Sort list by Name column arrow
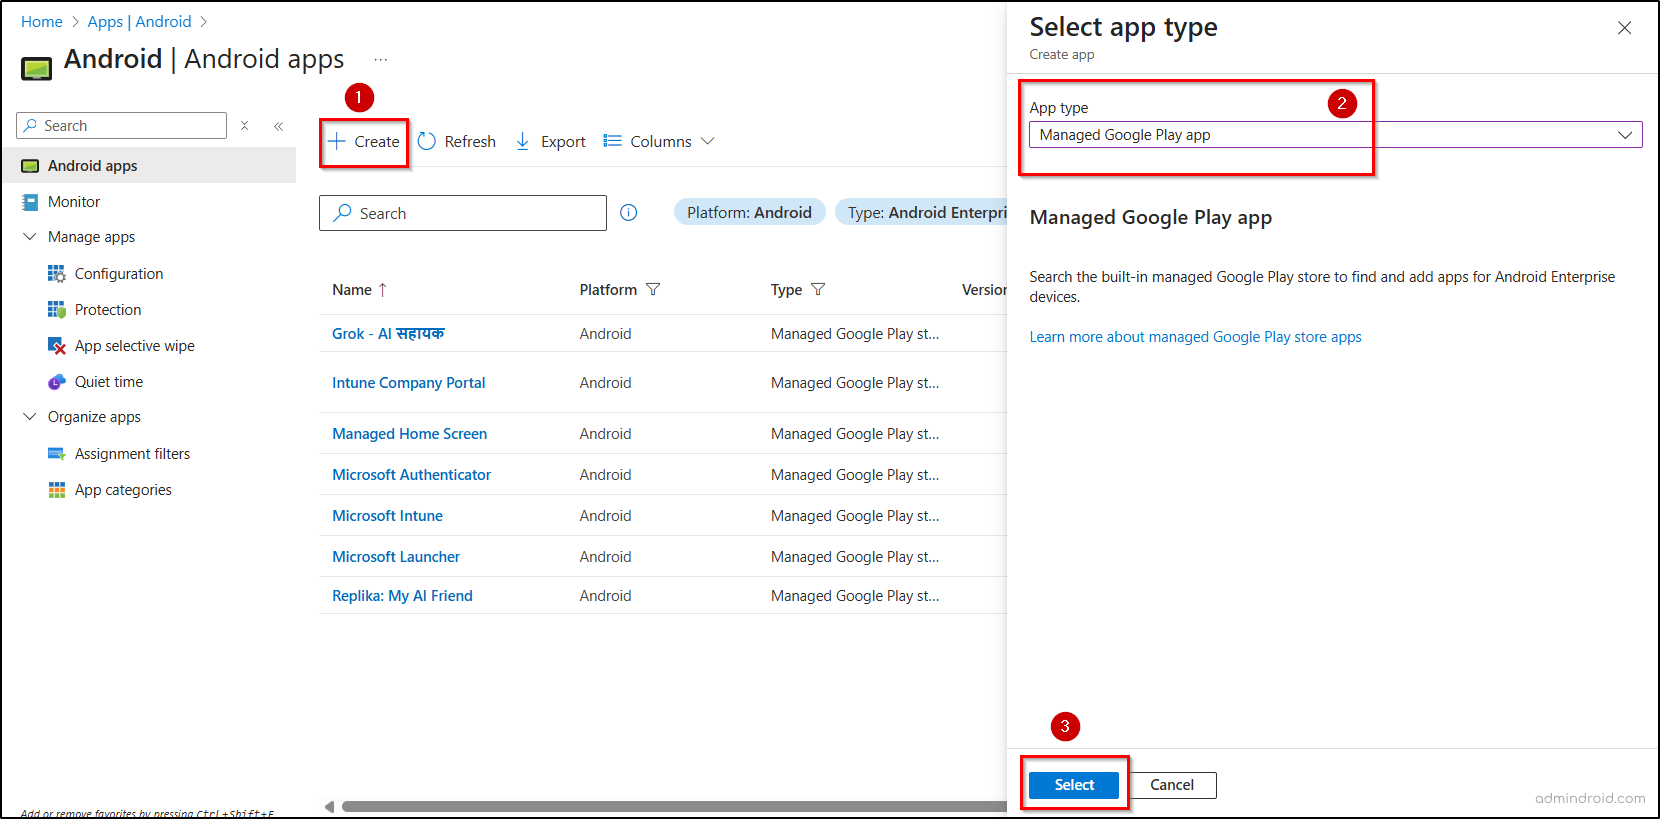The width and height of the screenshot is (1660, 819). [x=382, y=290]
